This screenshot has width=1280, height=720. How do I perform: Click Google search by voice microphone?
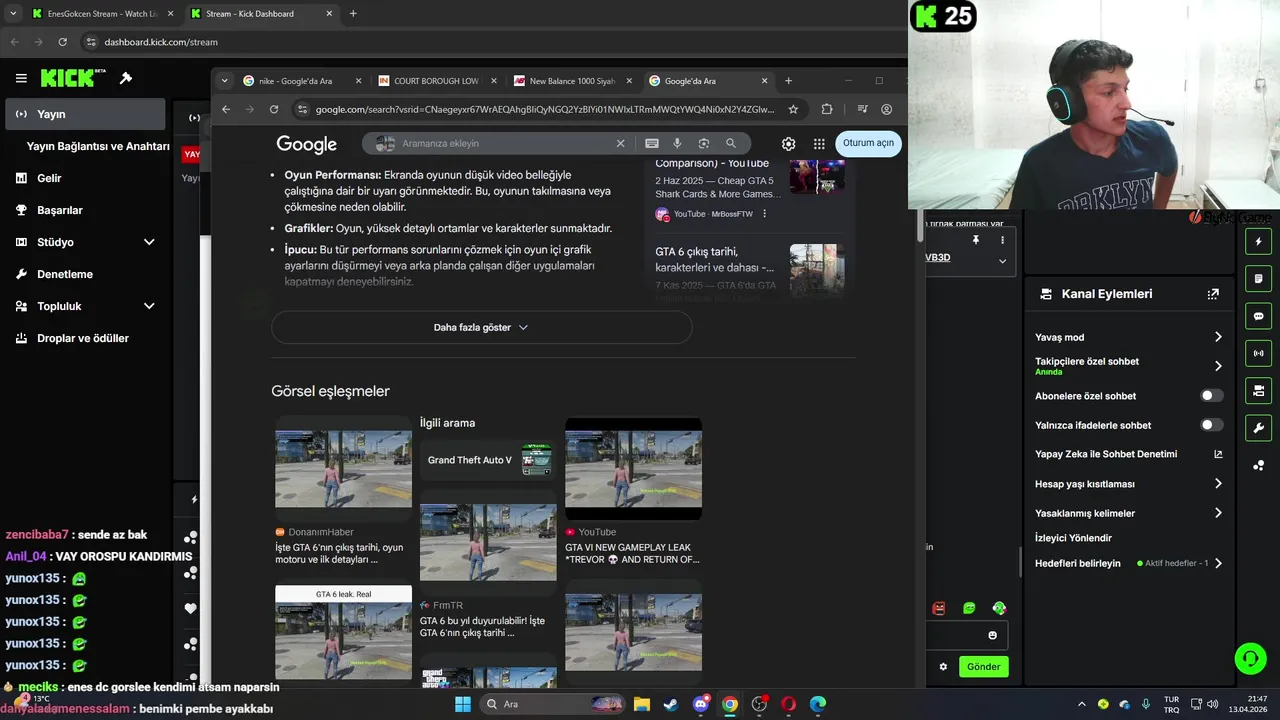pos(677,144)
